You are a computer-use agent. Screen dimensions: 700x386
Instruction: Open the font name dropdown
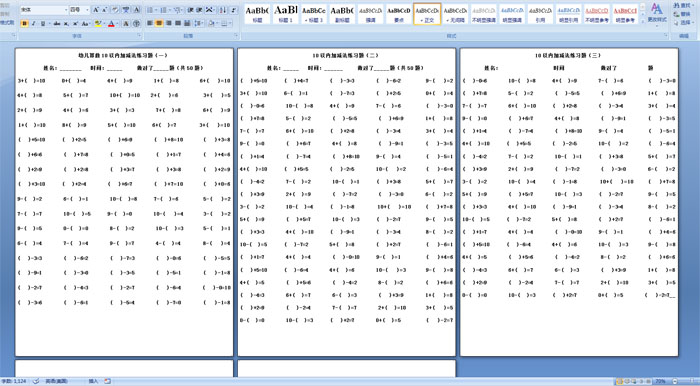[x=66, y=10]
